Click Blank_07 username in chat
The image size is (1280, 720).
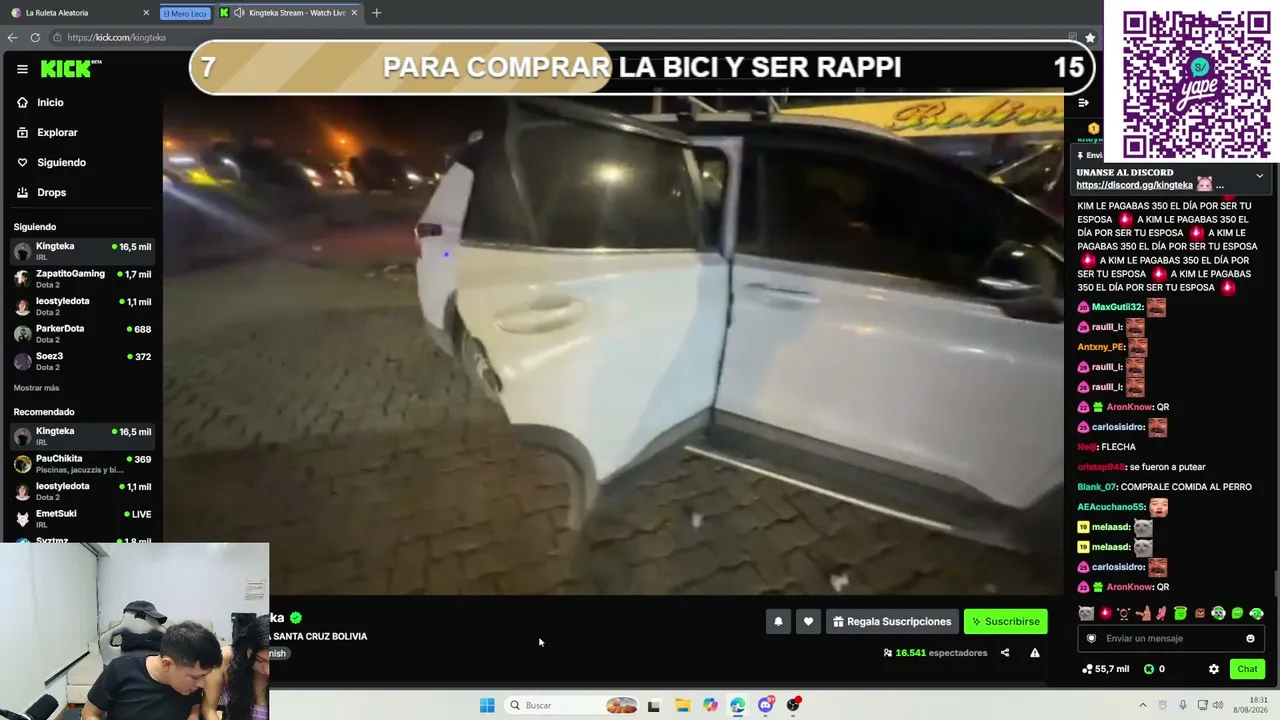pos(1096,487)
